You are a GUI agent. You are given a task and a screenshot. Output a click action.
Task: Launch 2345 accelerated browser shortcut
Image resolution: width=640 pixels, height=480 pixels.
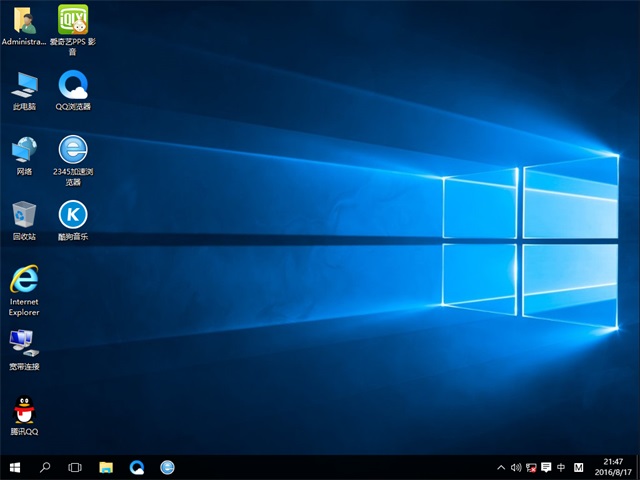73,150
